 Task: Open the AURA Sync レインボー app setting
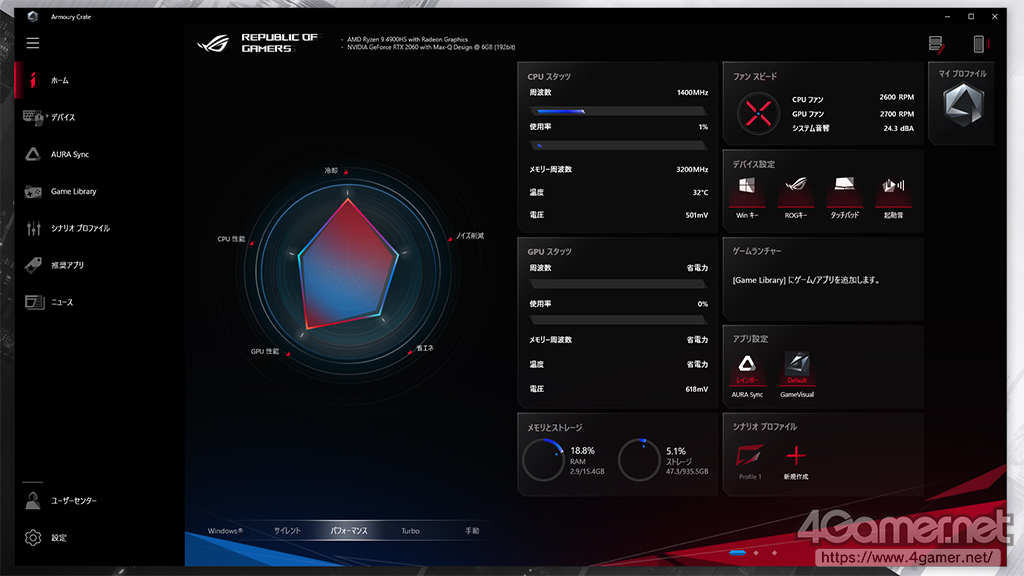[747, 375]
